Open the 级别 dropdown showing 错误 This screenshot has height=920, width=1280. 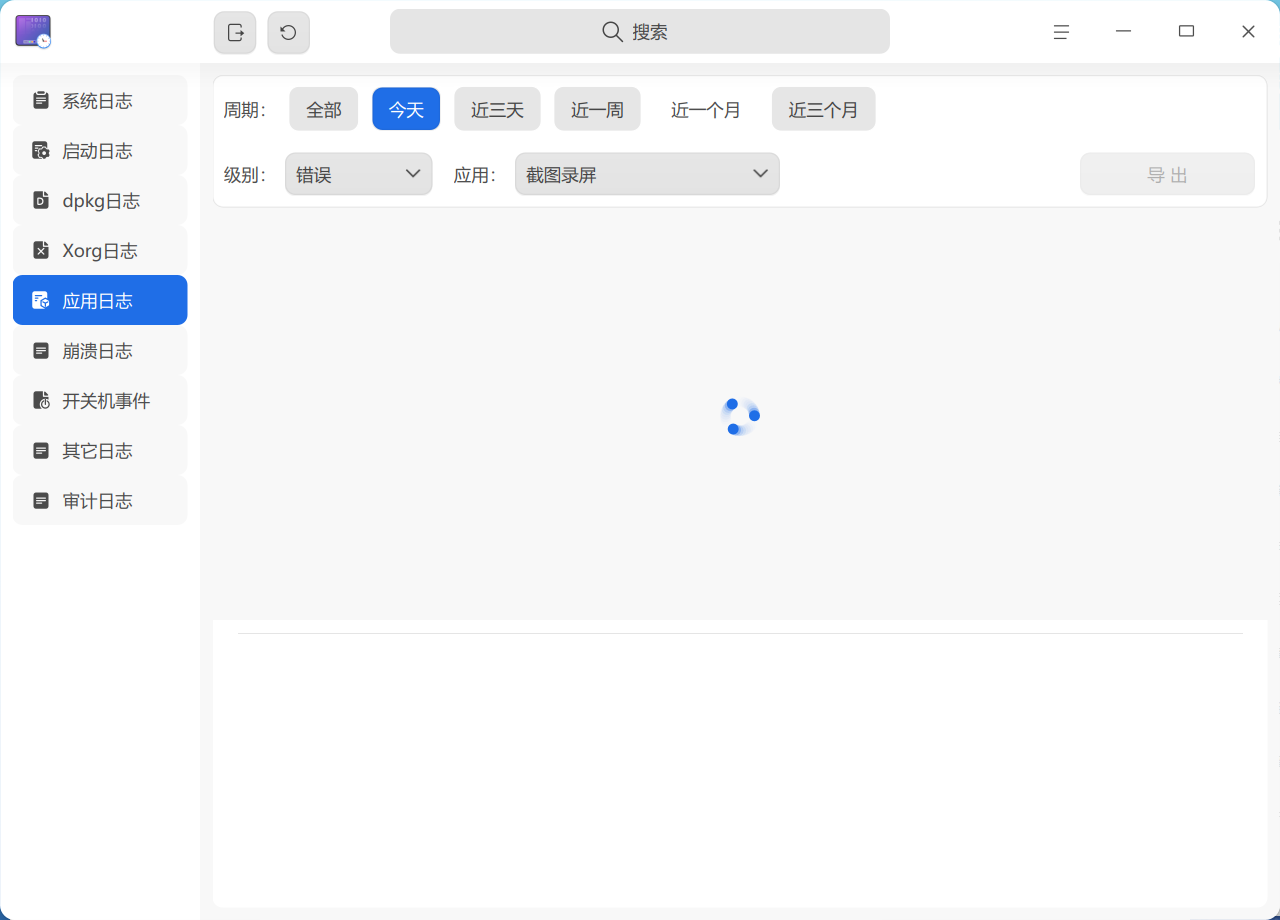point(358,174)
